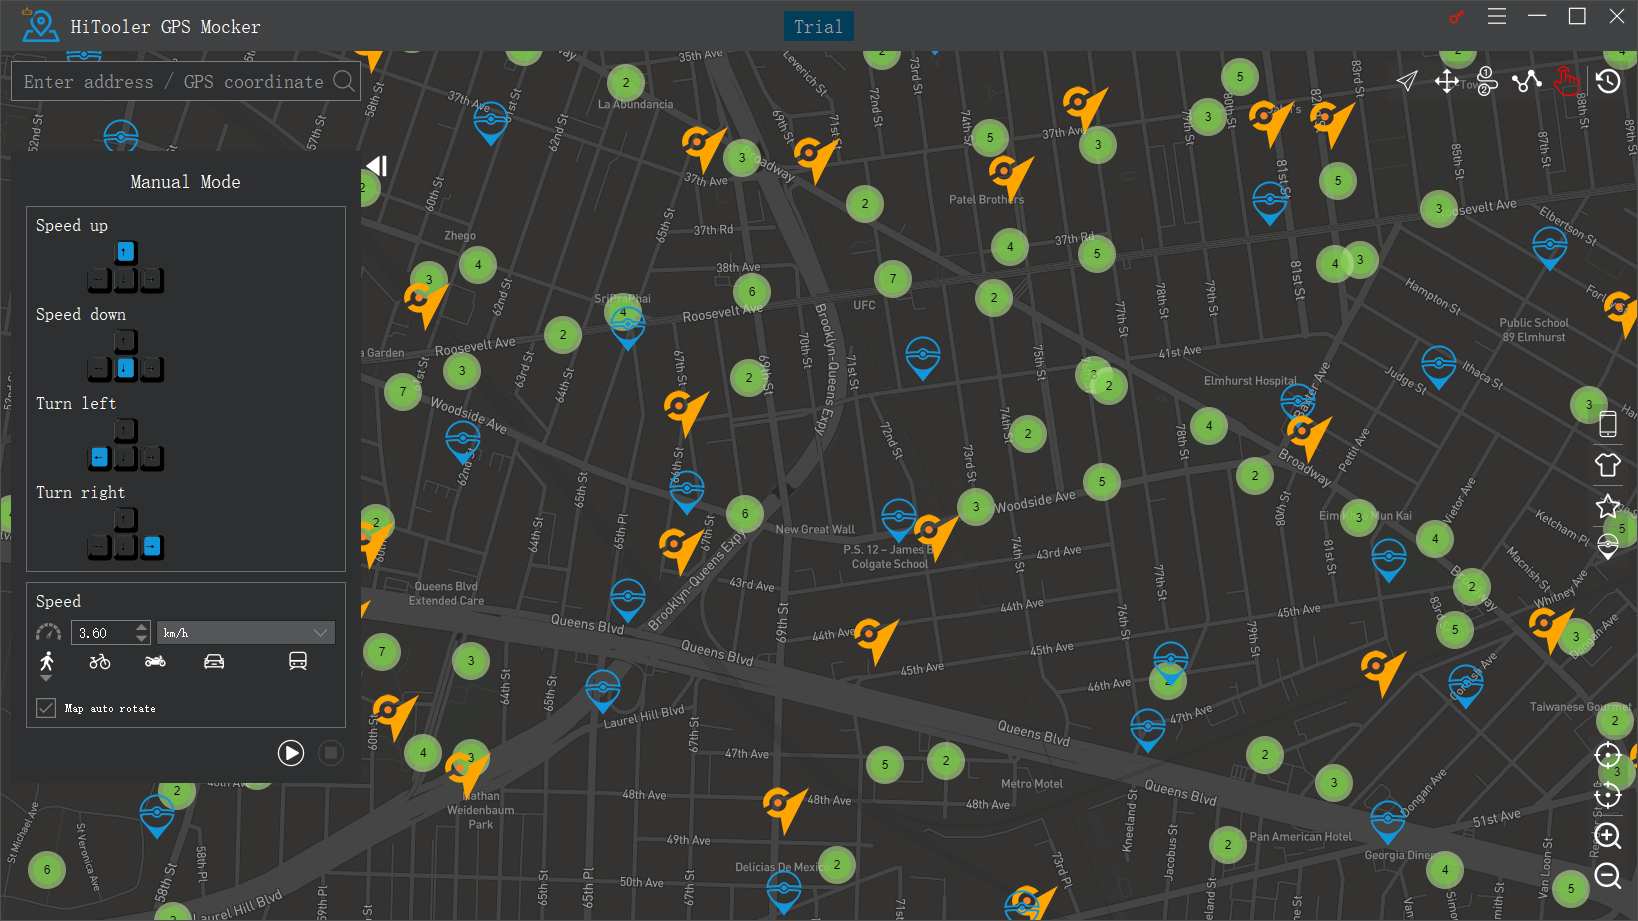Image resolution: width=1638 pixels, height=921 pixels.
Task: Open the history records clock icon
Action: point(1608,81)
